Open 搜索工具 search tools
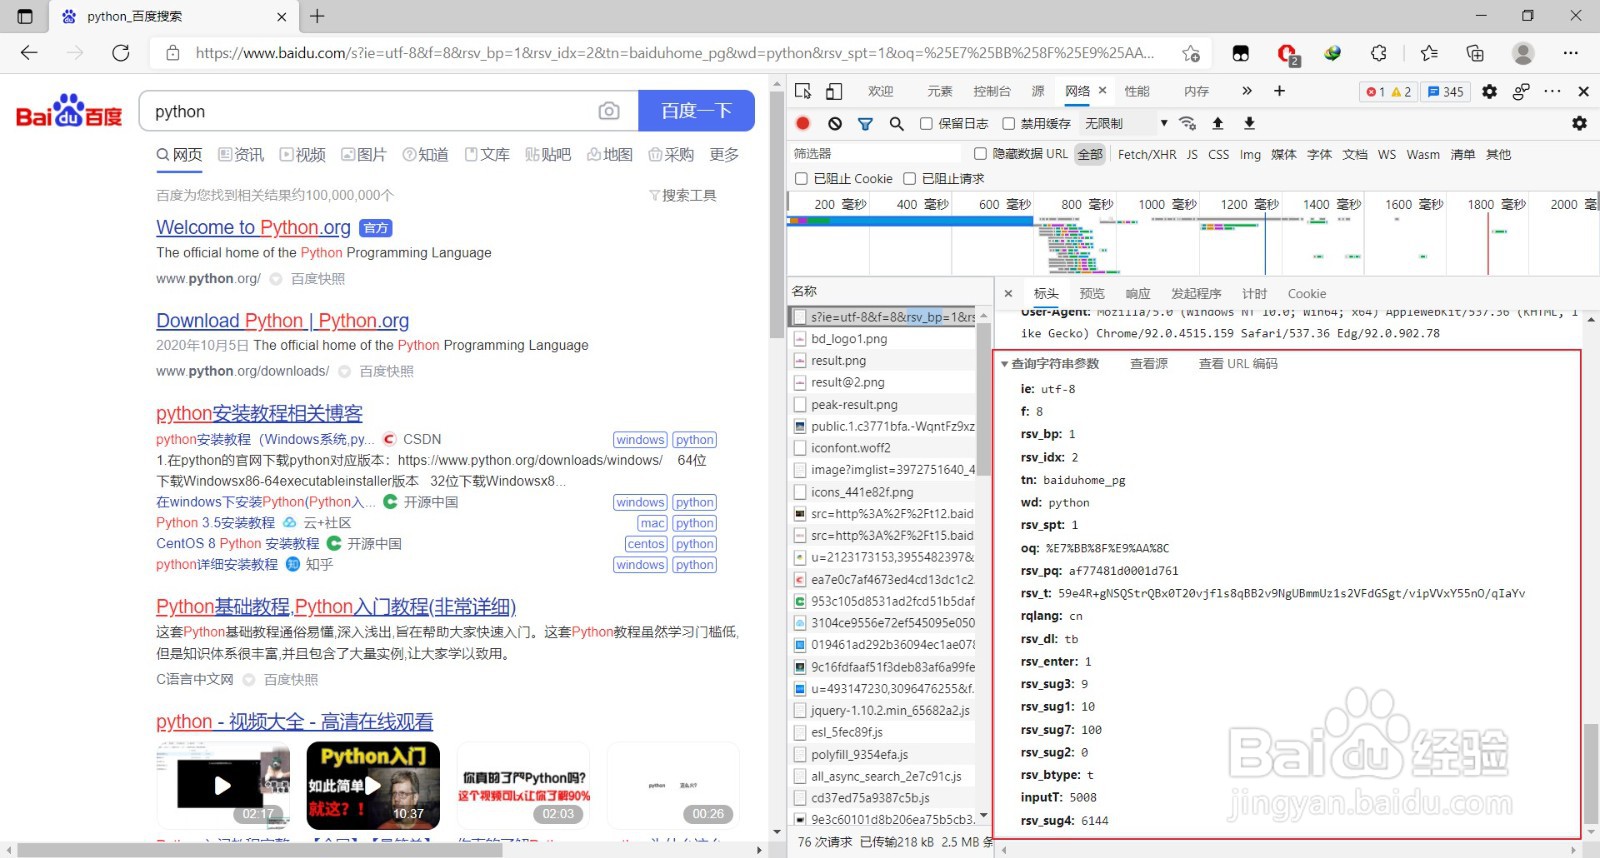The height and width of the screenshot is (858, 1600). [683, 195]
